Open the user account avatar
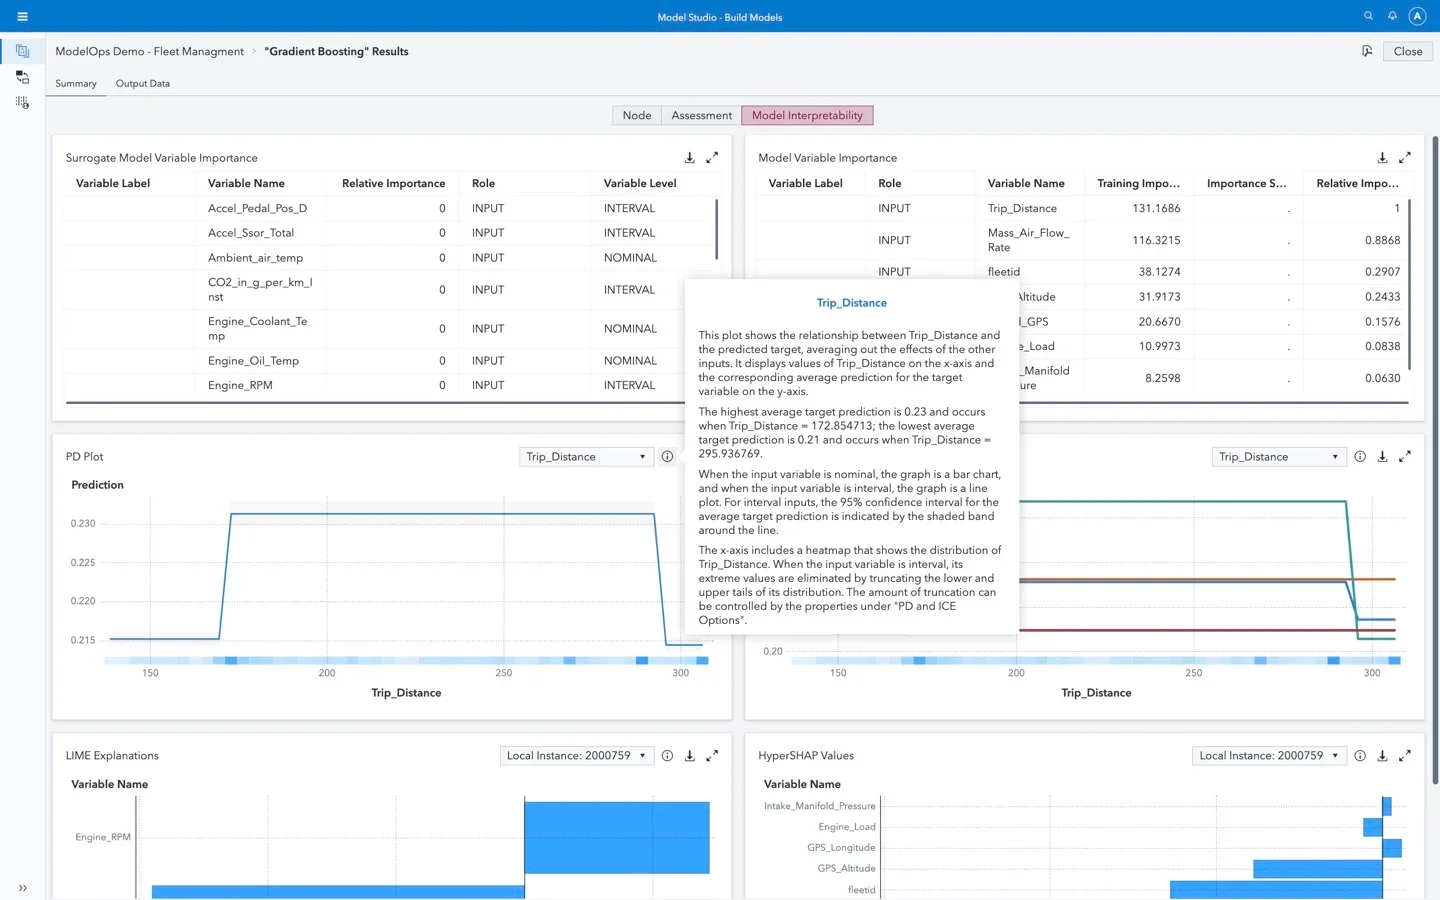Image resolution: width=1440 pixels, height=900 pixels. 1417,16
